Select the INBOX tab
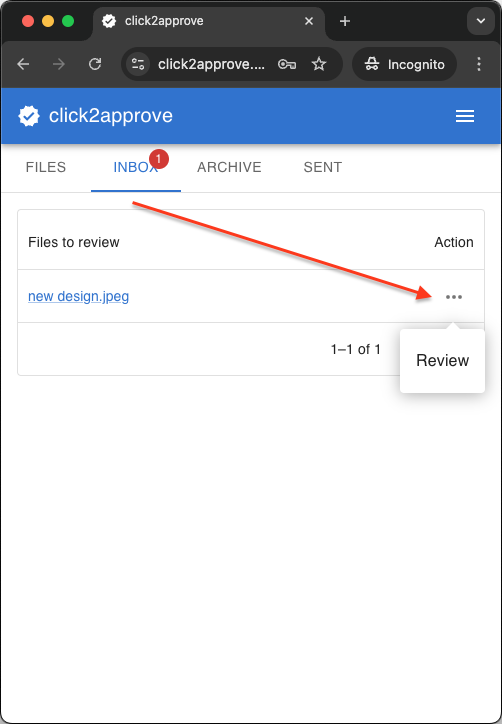Viewport: 502px width, 724px height. pyautogui.click(x=136, y=167)
